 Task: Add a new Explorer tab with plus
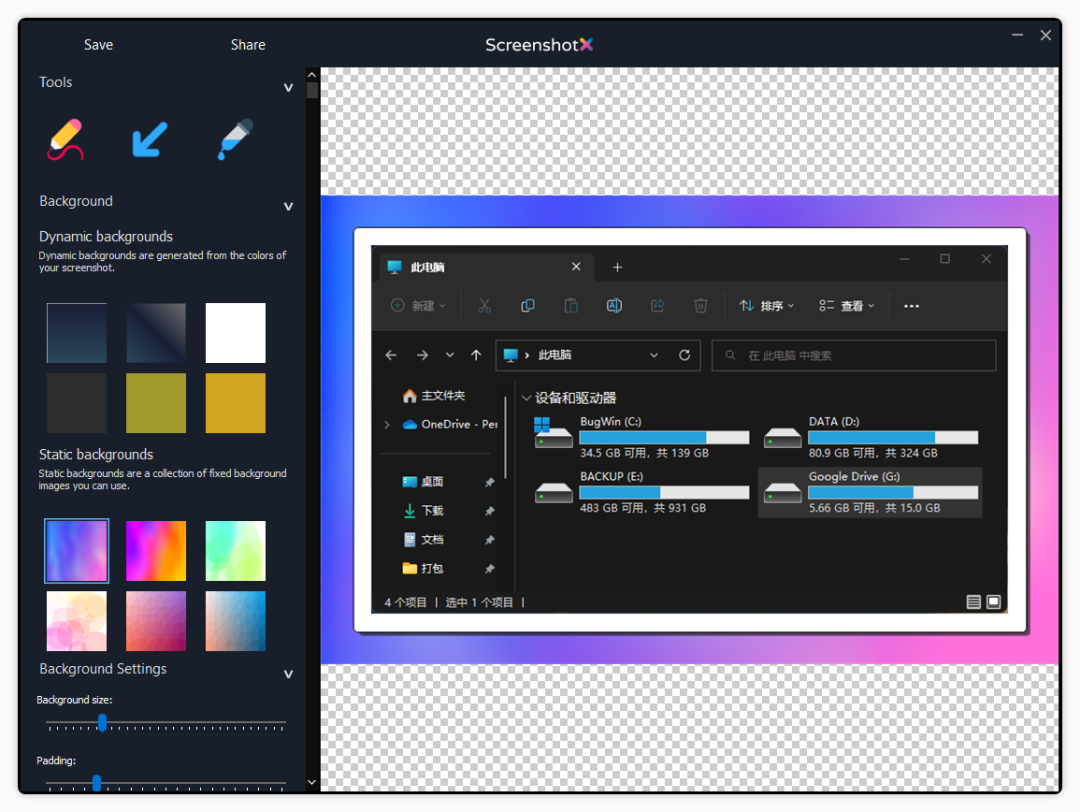[617, 267]
